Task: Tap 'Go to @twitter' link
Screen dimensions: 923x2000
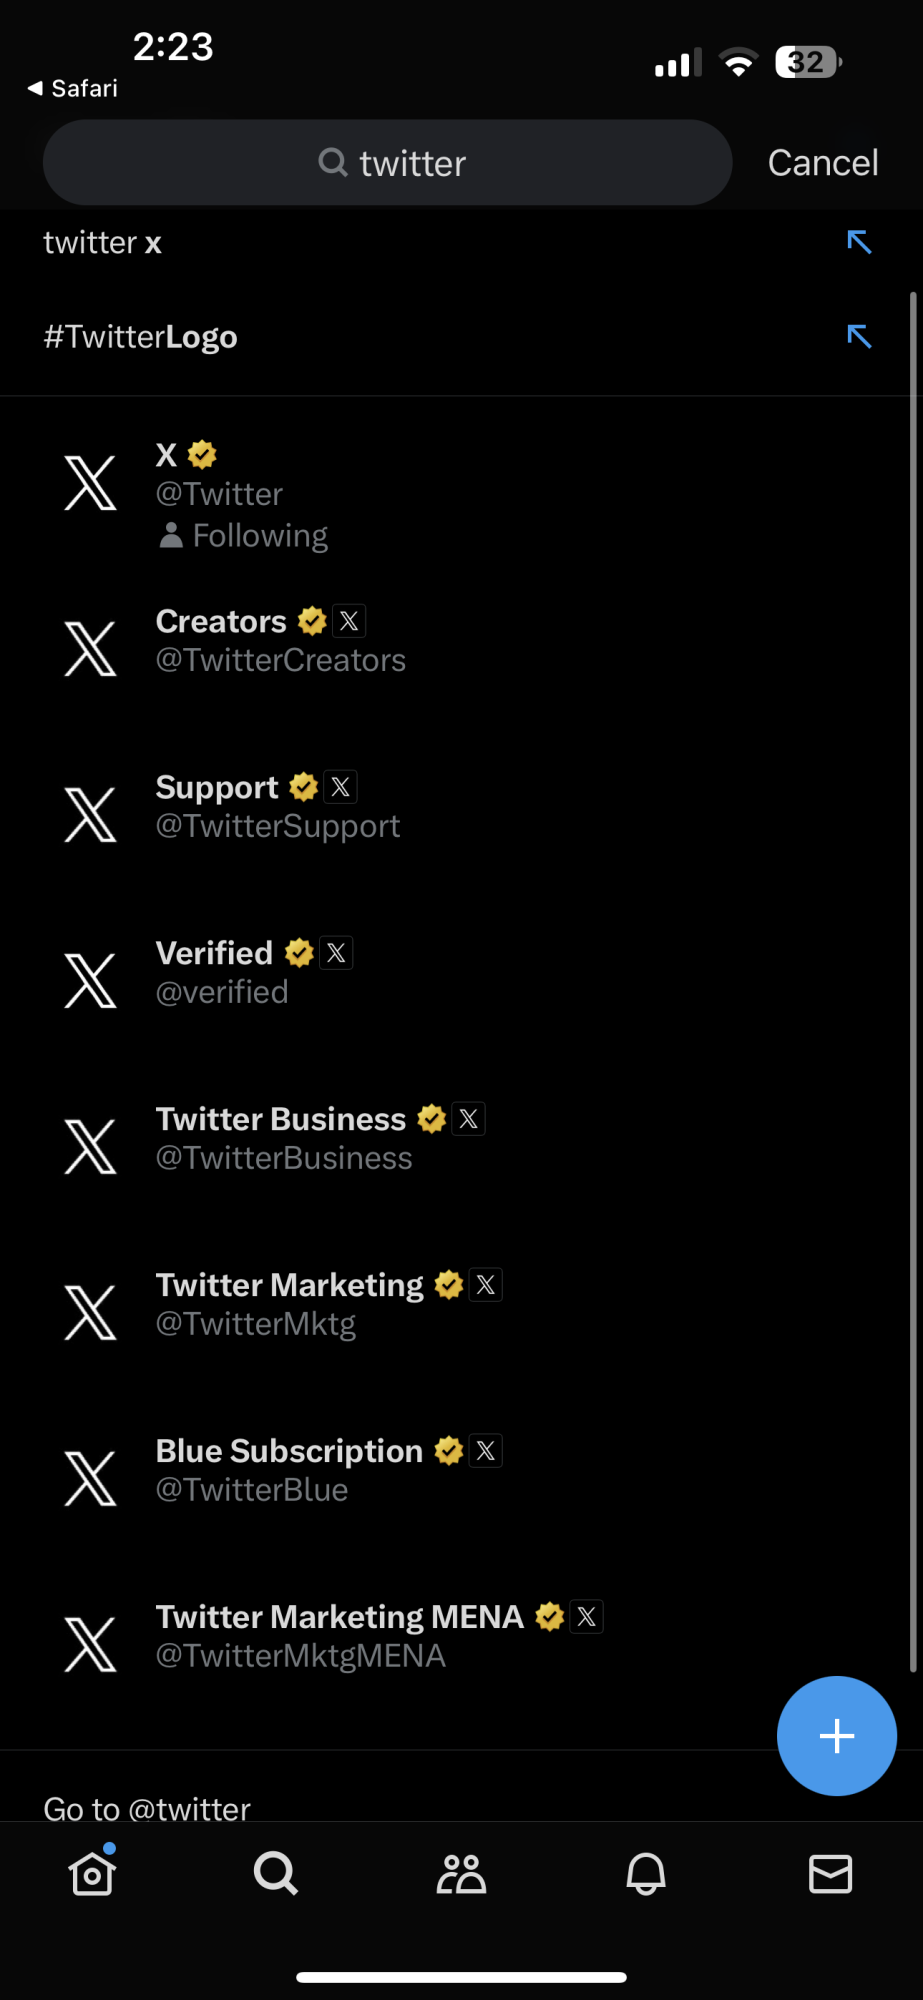Action: pos(147,1808)
